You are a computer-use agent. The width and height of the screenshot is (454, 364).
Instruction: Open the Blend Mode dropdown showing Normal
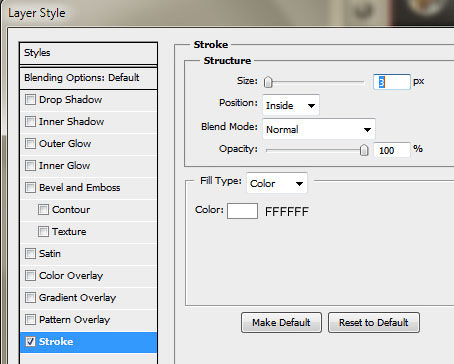tap(319, 129)
